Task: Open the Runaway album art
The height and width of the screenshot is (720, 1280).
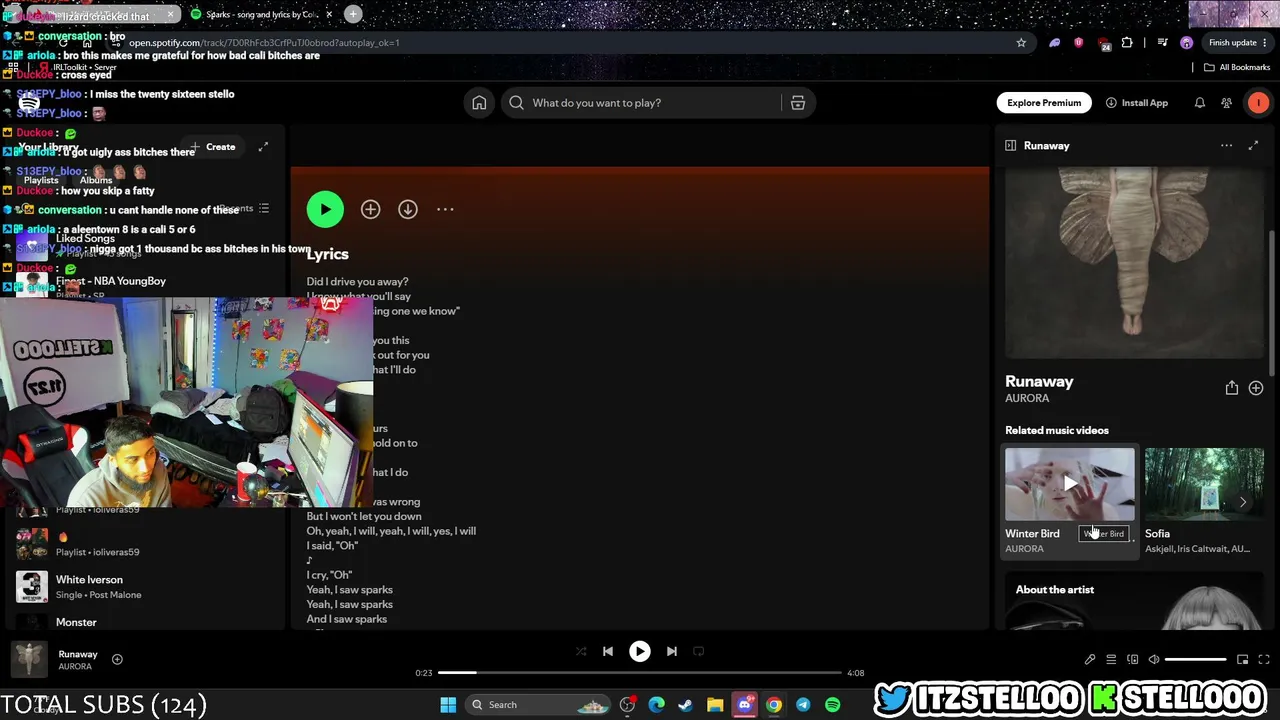Action: [x=1134, y=263]
